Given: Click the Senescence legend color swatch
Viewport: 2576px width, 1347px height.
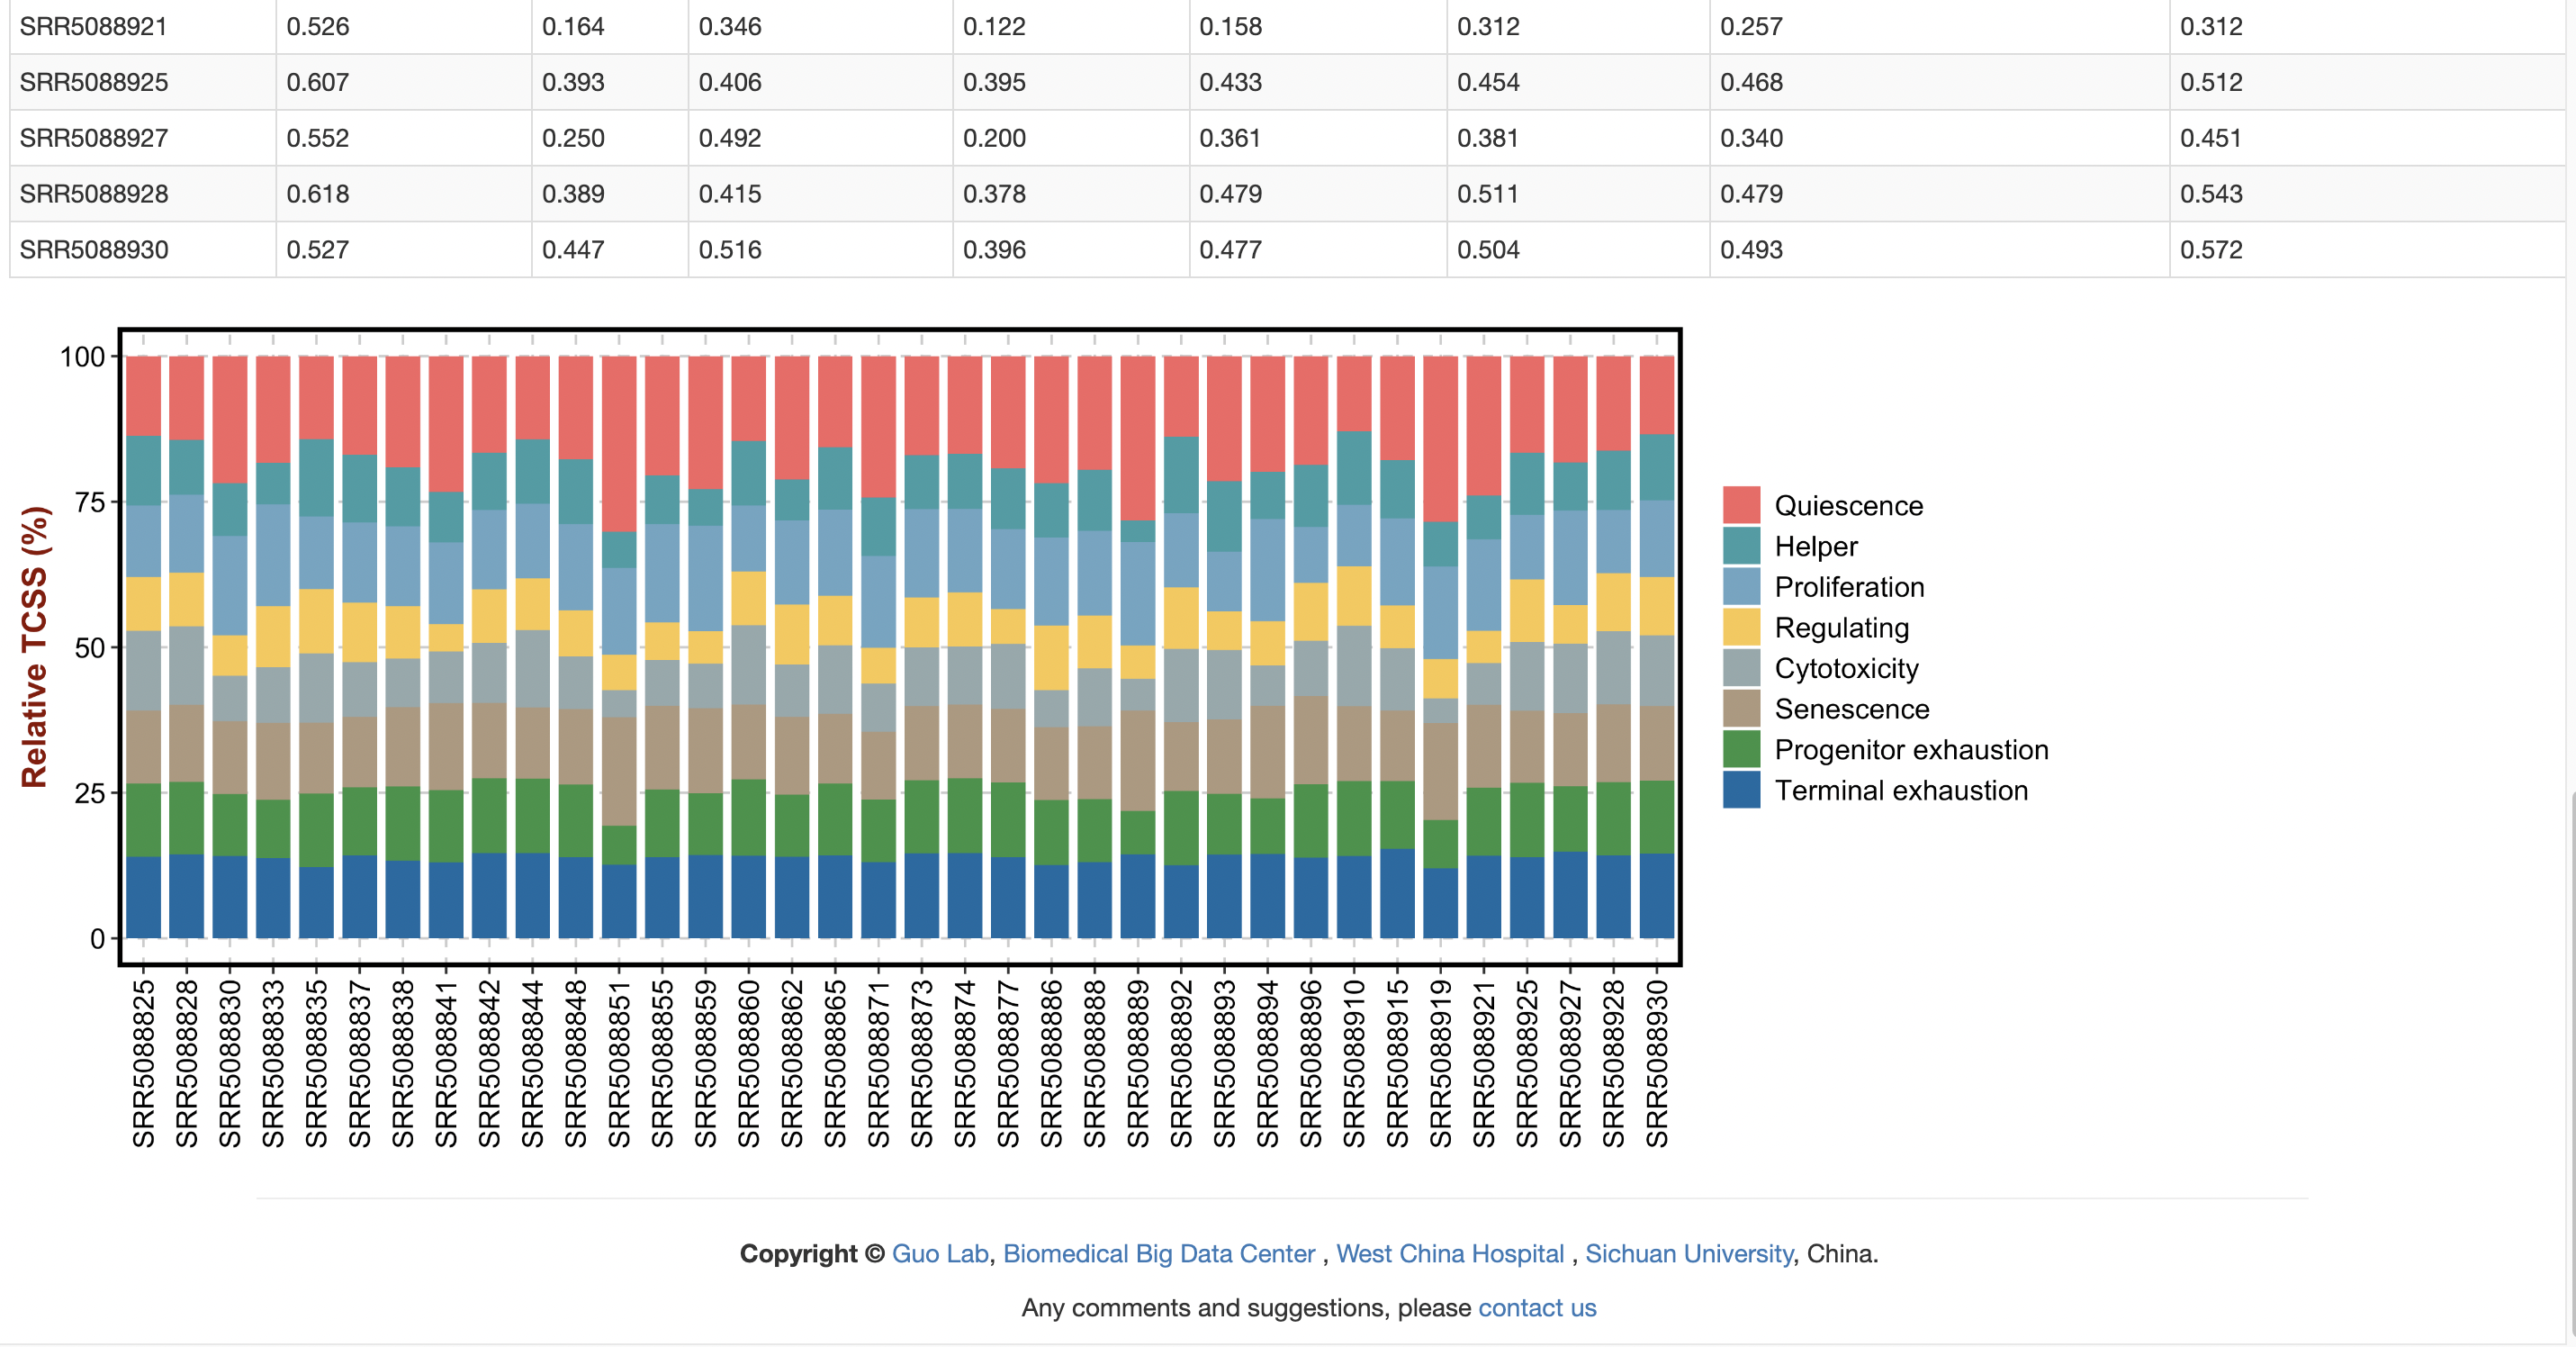Looking at the screenshot, I should (x=1741, y=709).
